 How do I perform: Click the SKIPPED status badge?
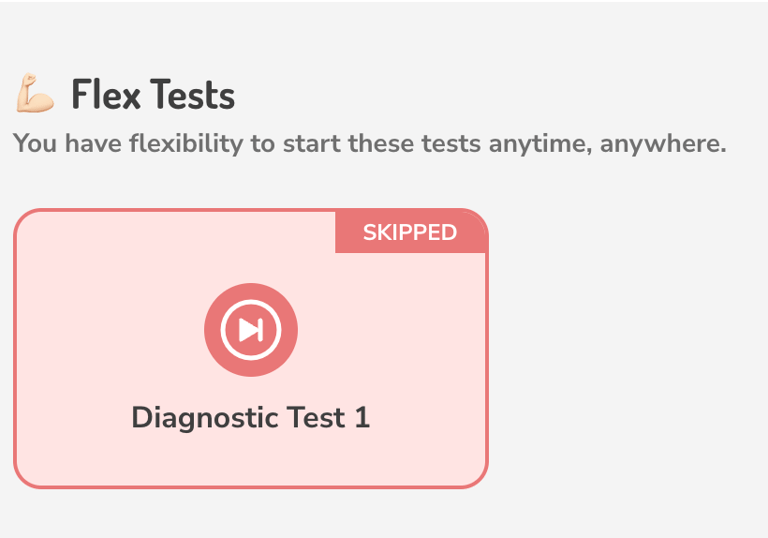410,232
